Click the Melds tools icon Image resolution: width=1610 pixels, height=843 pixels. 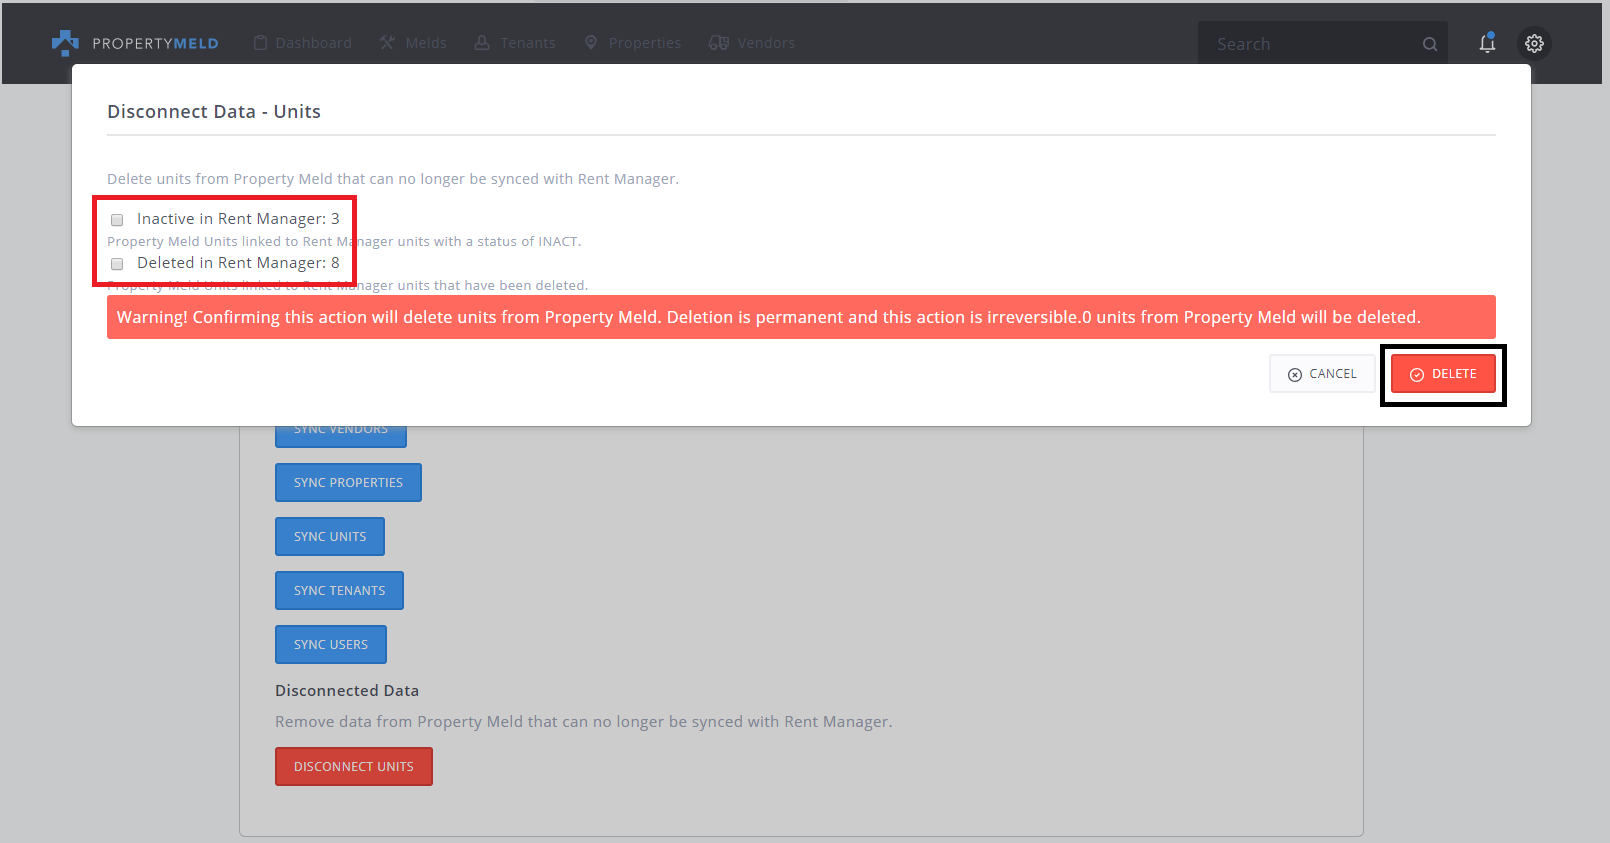tap(388, 43)
